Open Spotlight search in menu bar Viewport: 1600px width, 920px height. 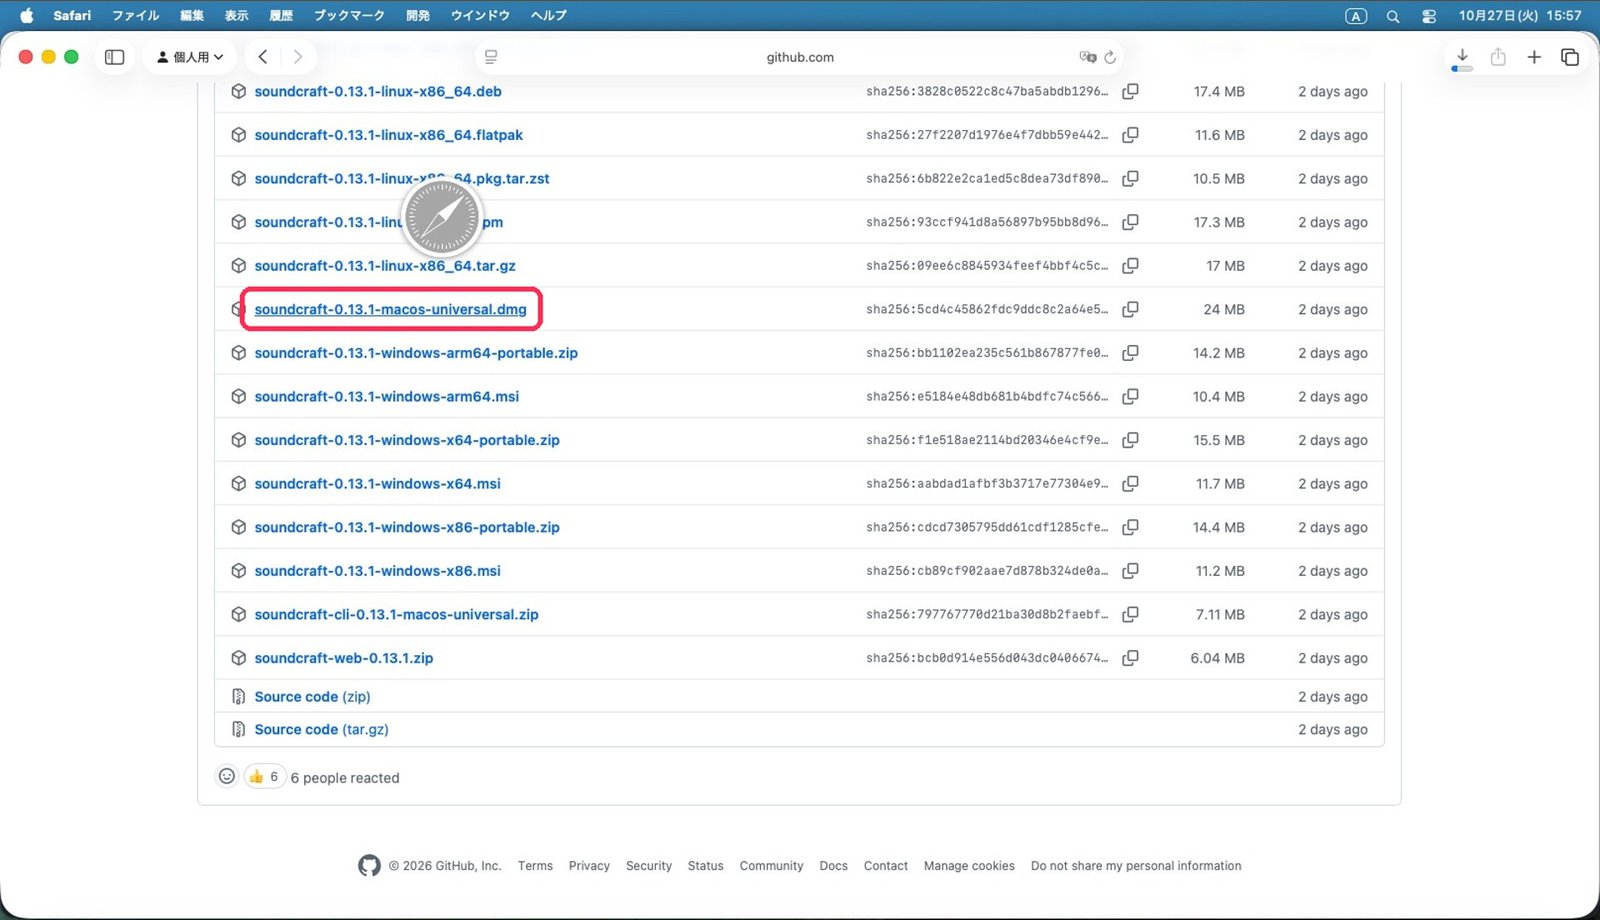pos(1392,16)
